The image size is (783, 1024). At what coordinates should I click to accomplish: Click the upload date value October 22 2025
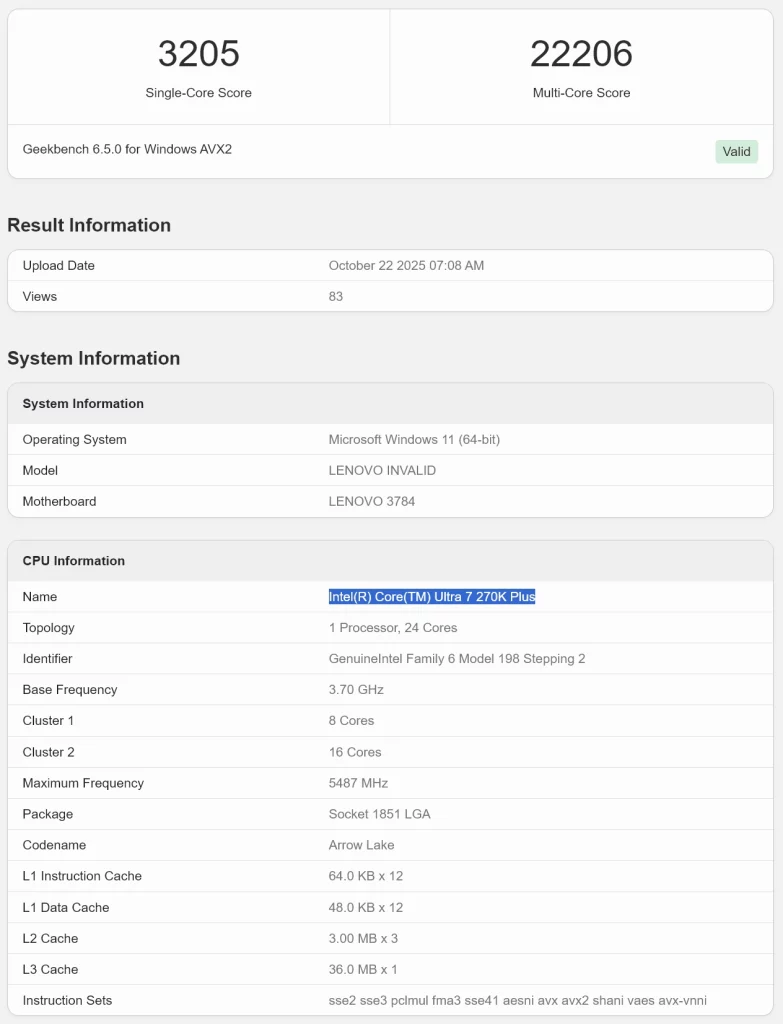click(406, 266)
